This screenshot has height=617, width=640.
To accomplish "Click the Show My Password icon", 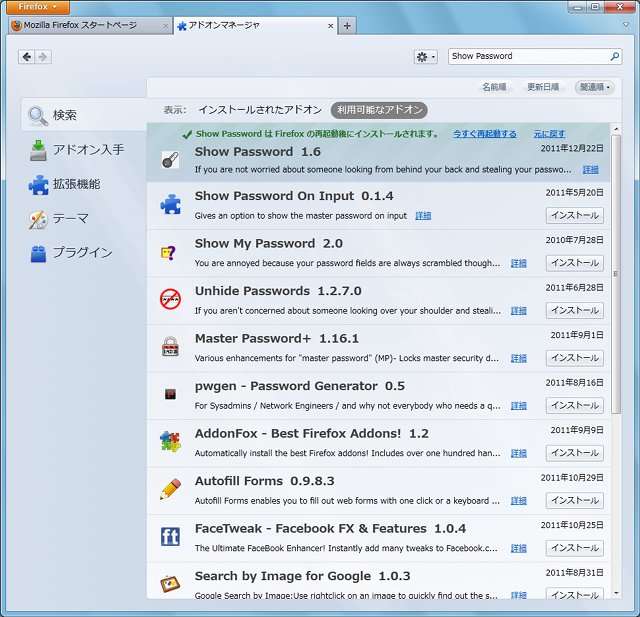I will point(168,253).
